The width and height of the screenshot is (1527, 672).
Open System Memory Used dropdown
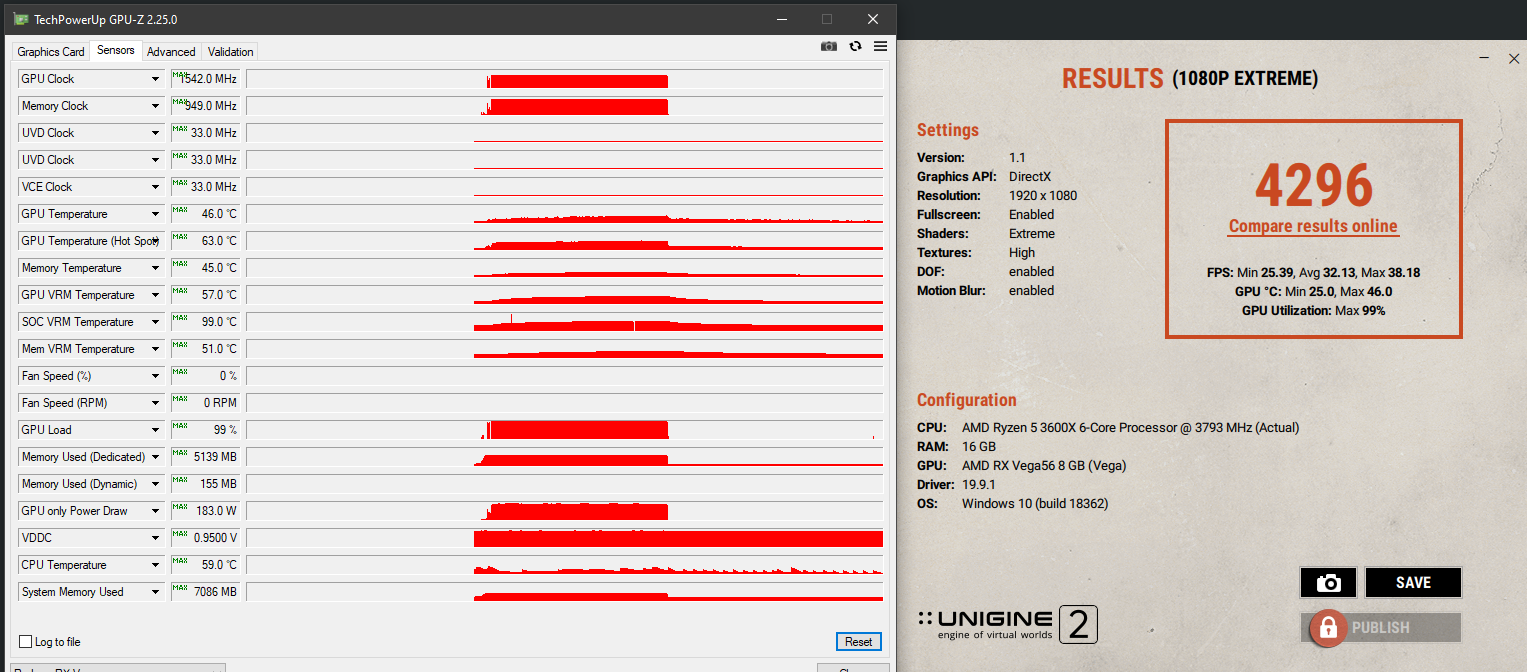coord(156,592)
